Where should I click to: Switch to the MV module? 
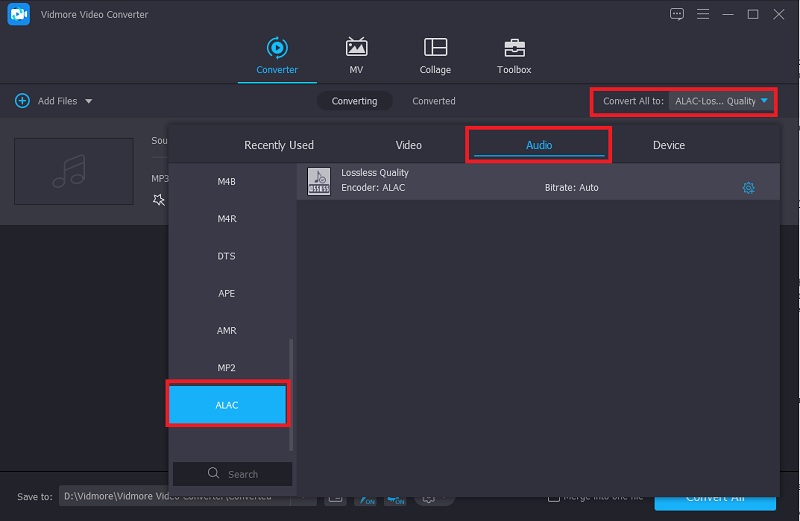pos(356,56)
